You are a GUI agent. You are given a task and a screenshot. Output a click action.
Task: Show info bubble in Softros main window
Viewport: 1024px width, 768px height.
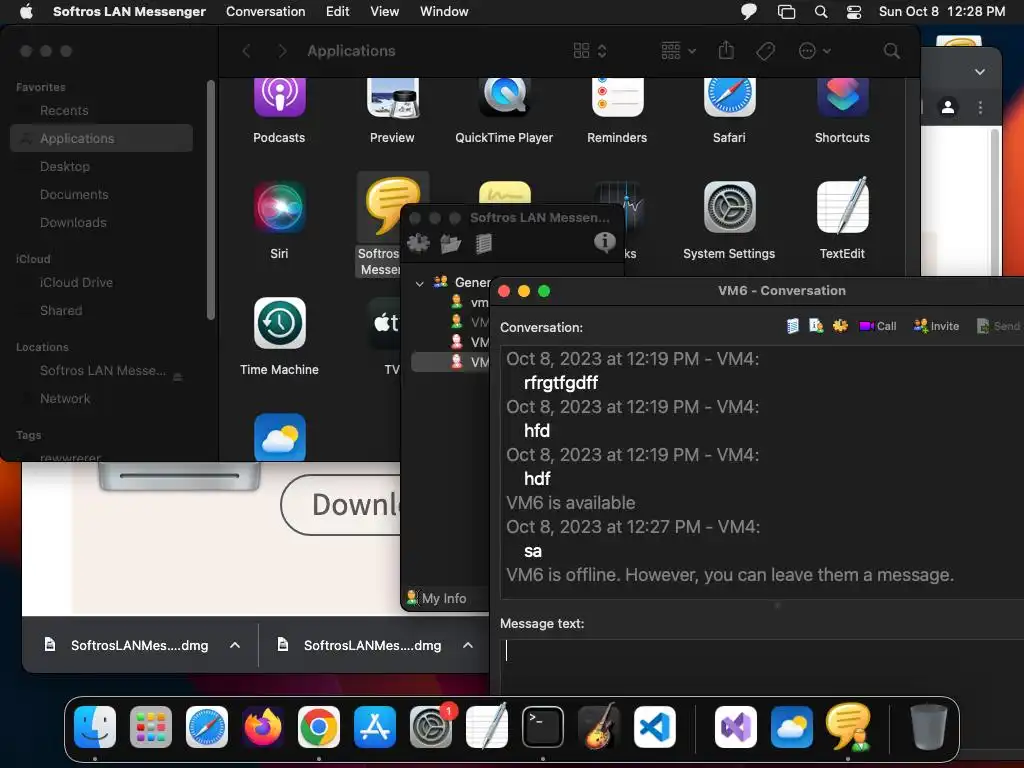click(605, 242)
